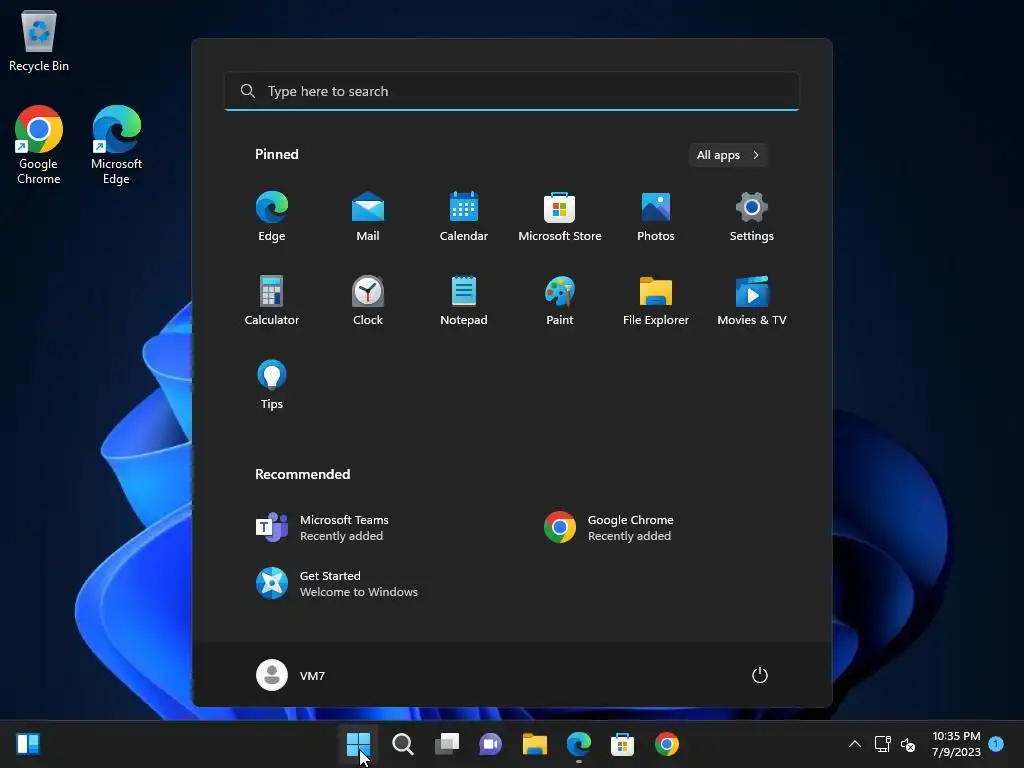Select Microsoft Edge desktop shortcut

click(x=116, y=145)
